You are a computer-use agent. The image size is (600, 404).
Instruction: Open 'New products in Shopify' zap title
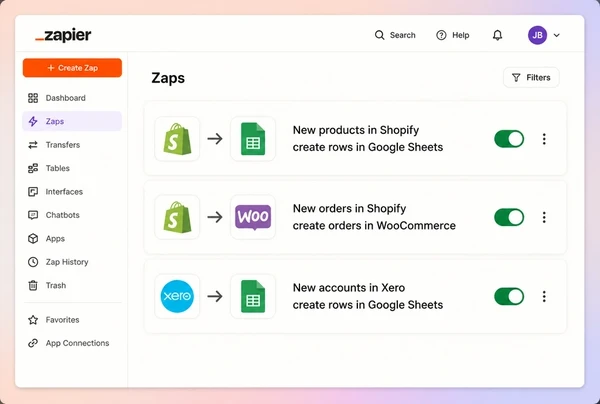pyautogui.click(x=356, y=130)
